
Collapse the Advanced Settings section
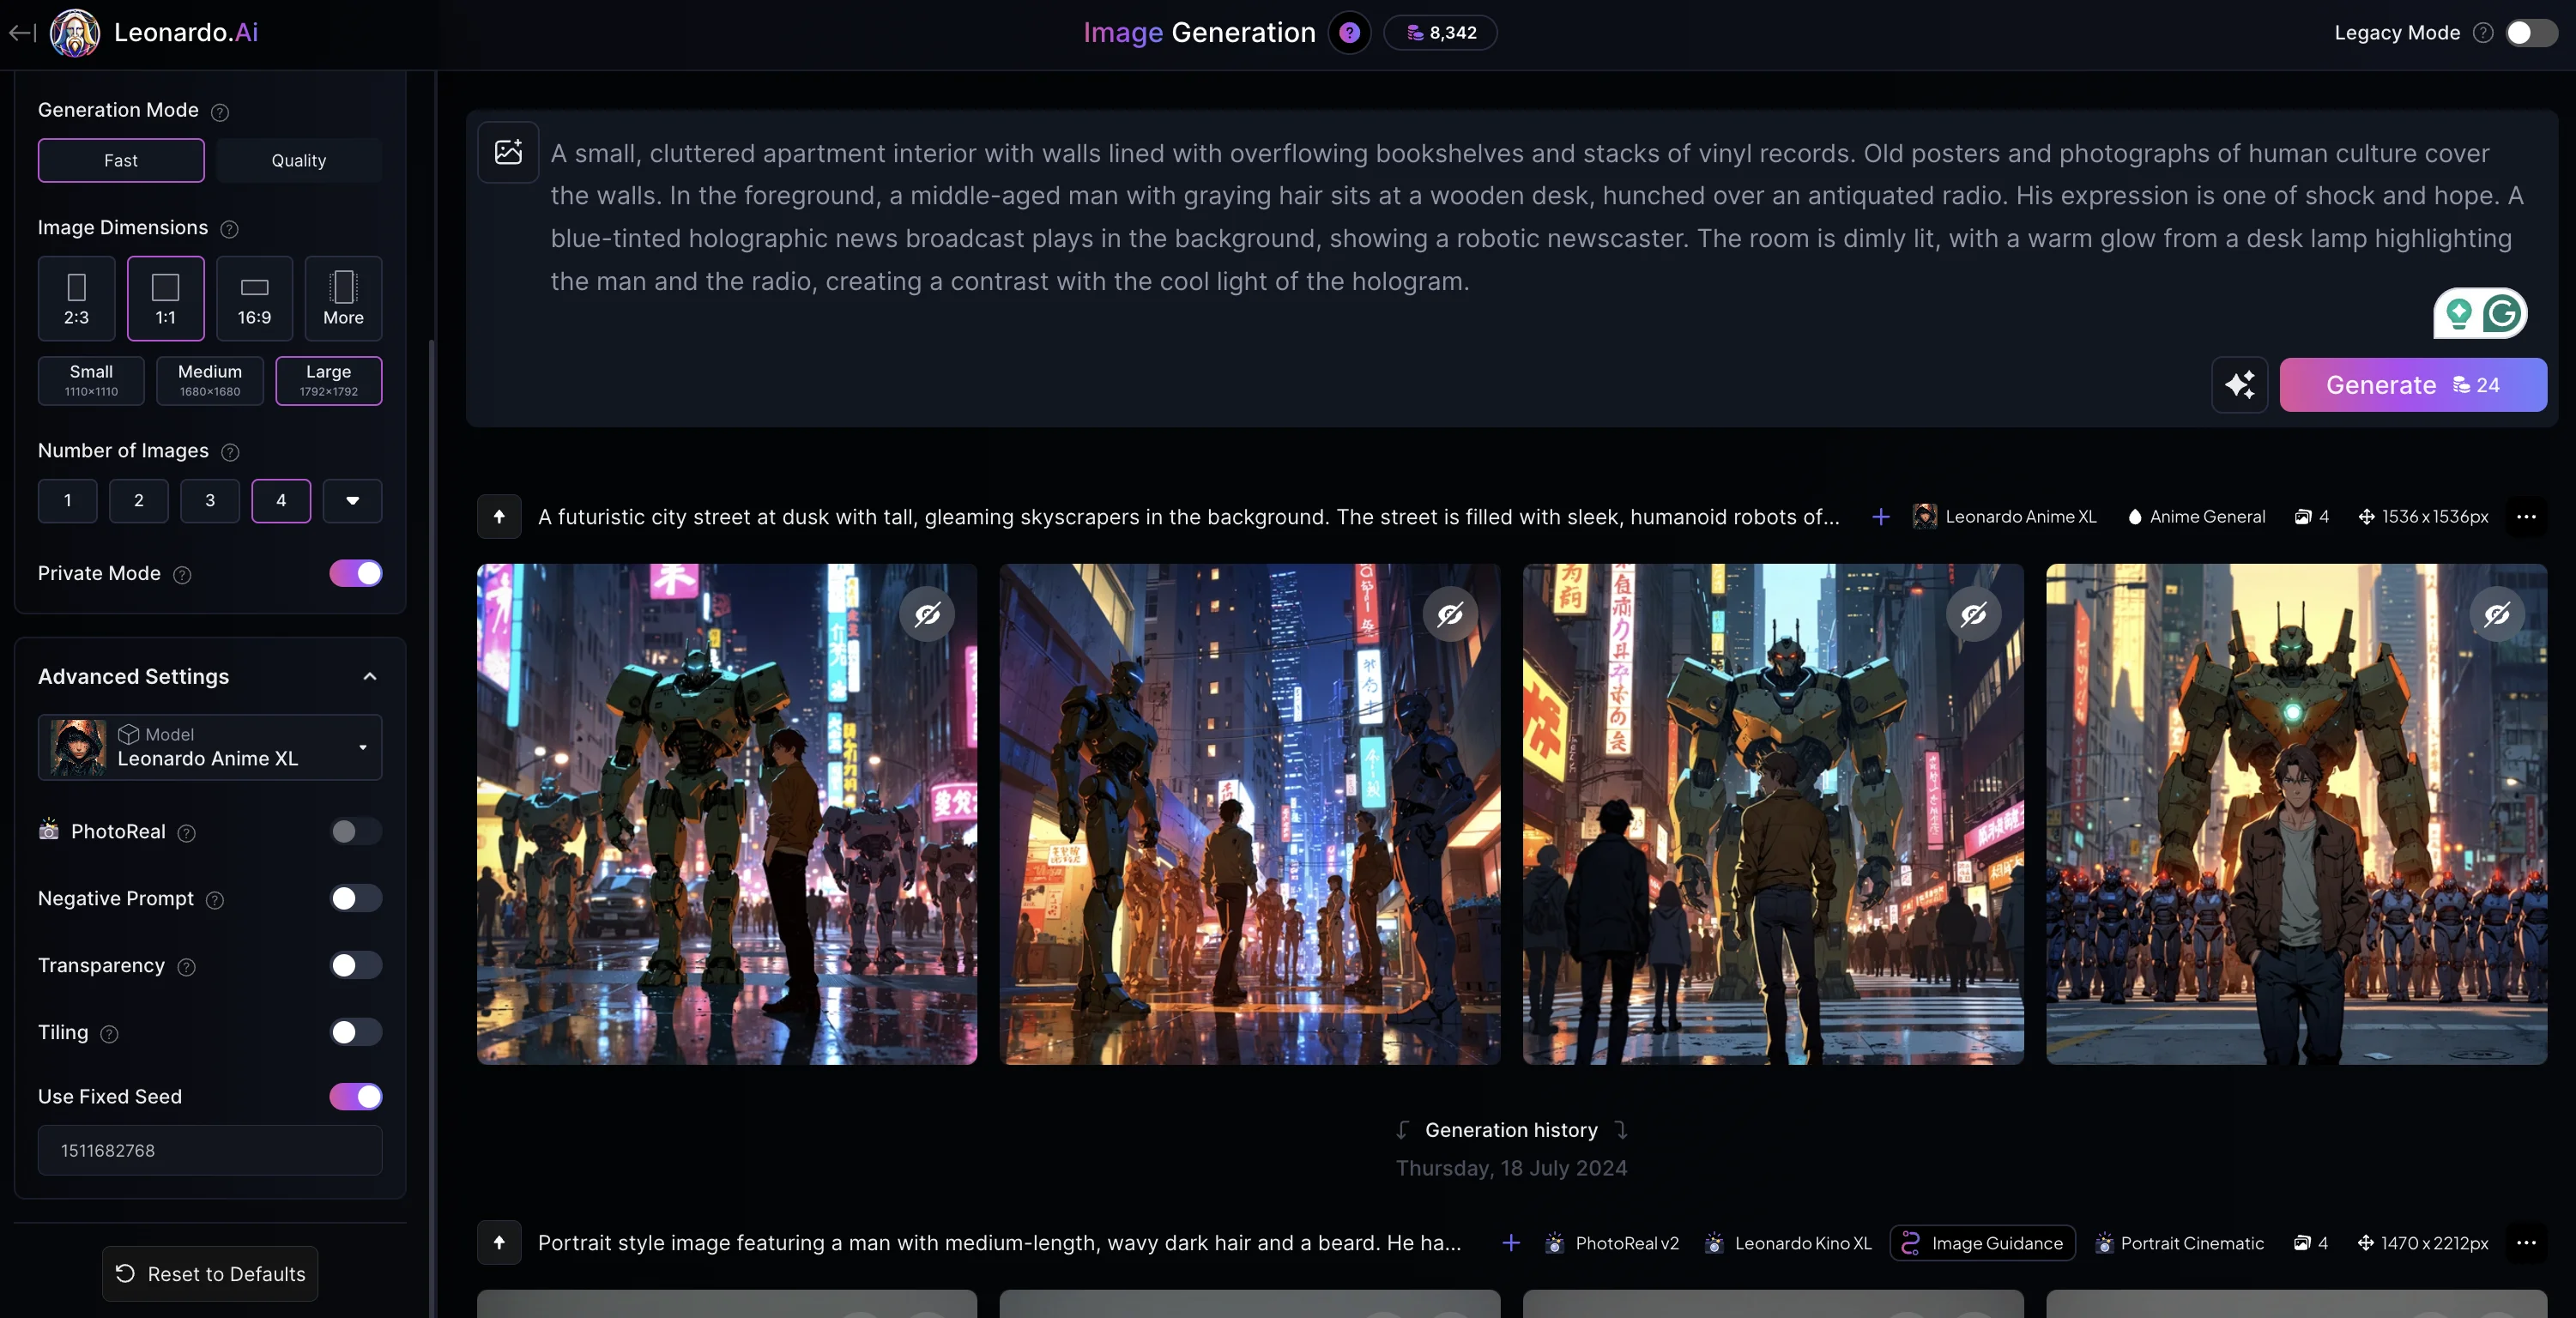point(370,677)
